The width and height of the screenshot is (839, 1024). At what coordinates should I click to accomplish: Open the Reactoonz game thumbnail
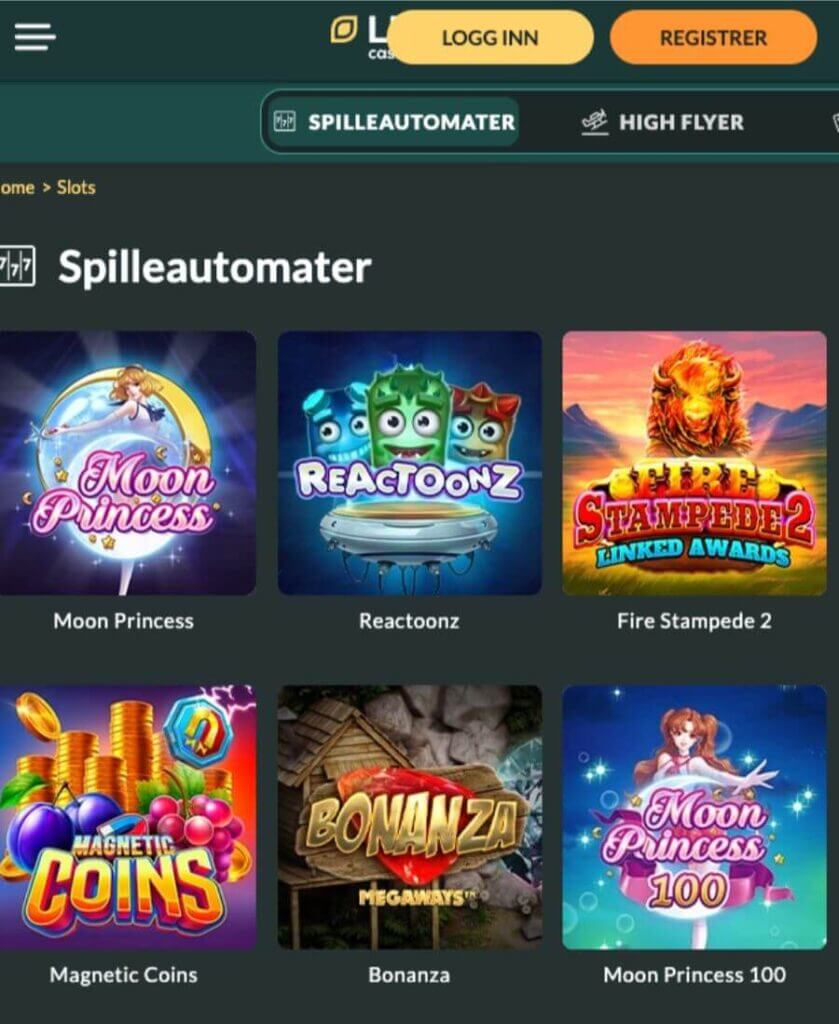[x=409, y=463]
